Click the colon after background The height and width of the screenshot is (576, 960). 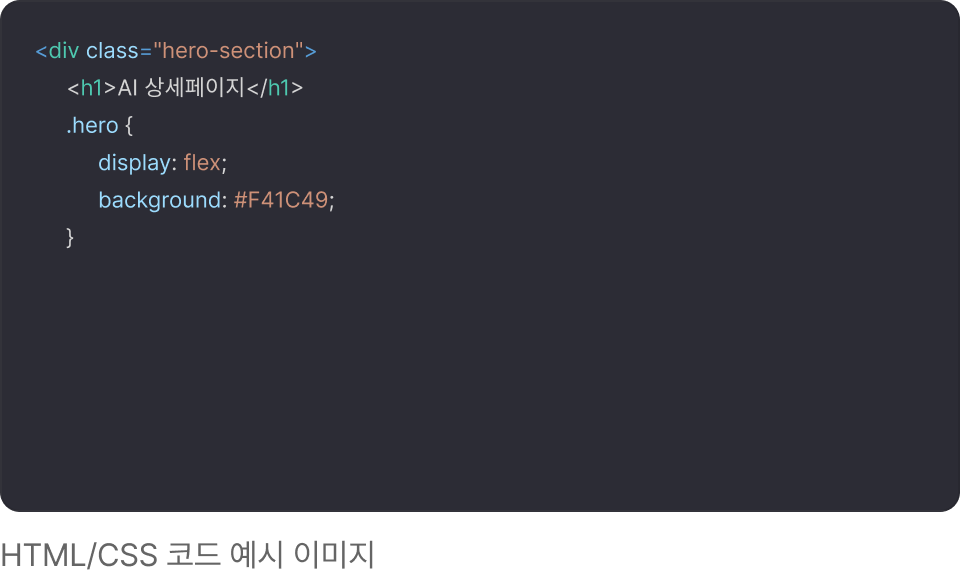tap(223, 200)
